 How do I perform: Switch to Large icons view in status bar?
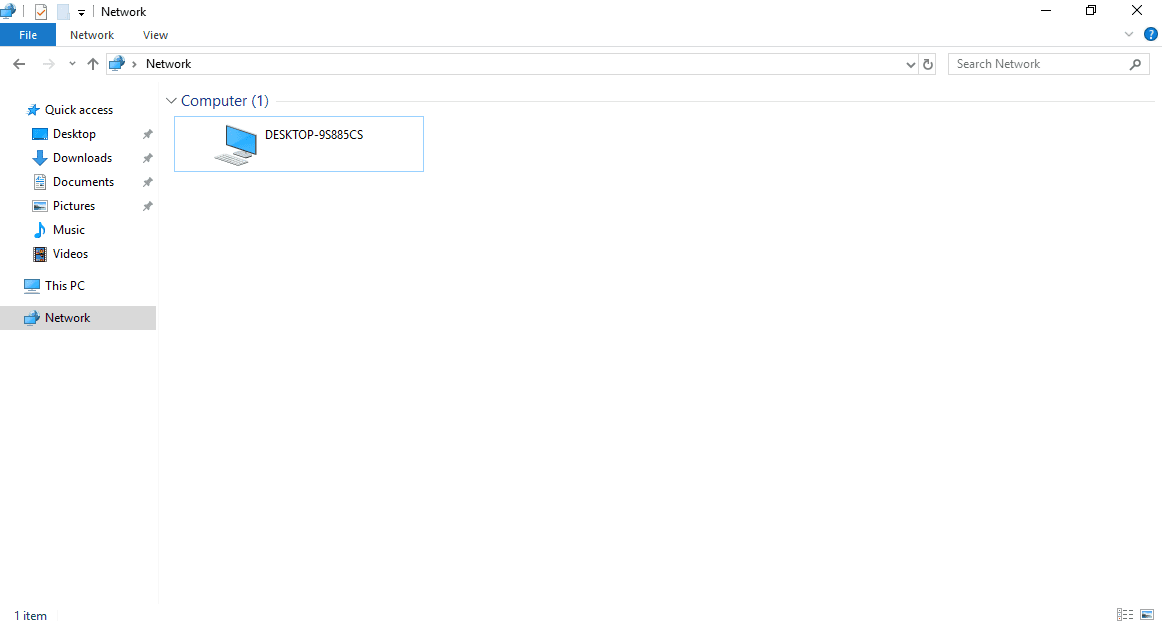pos(1147,614)
